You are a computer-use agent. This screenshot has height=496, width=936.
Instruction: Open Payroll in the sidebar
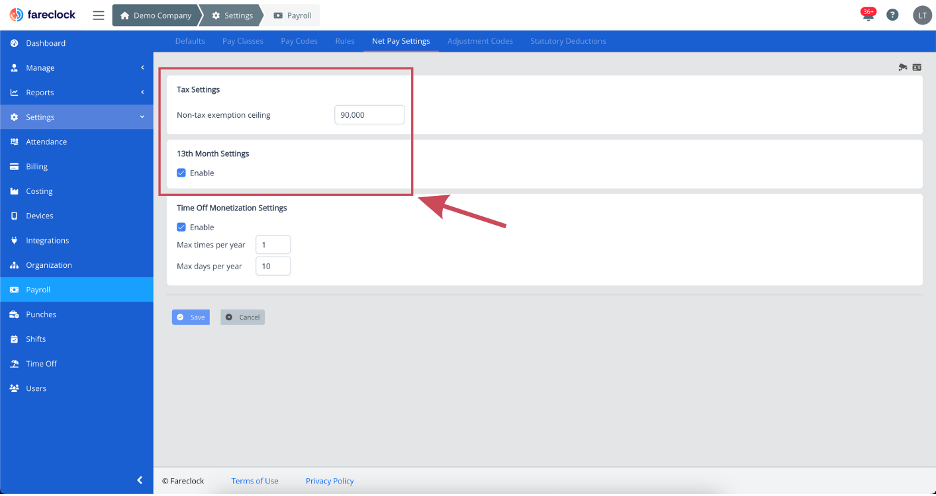pyautogui.click(x=76, y=289)
